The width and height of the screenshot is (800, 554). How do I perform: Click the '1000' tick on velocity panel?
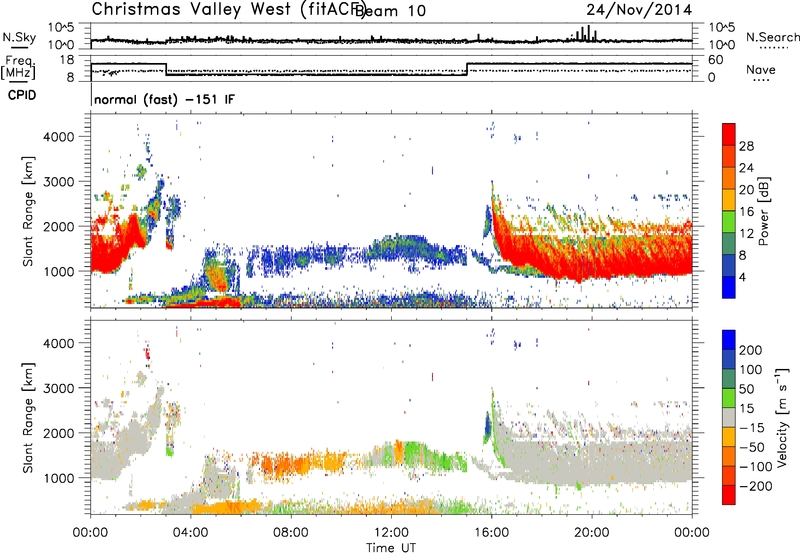pyautogui.click(x=59, y=477)
